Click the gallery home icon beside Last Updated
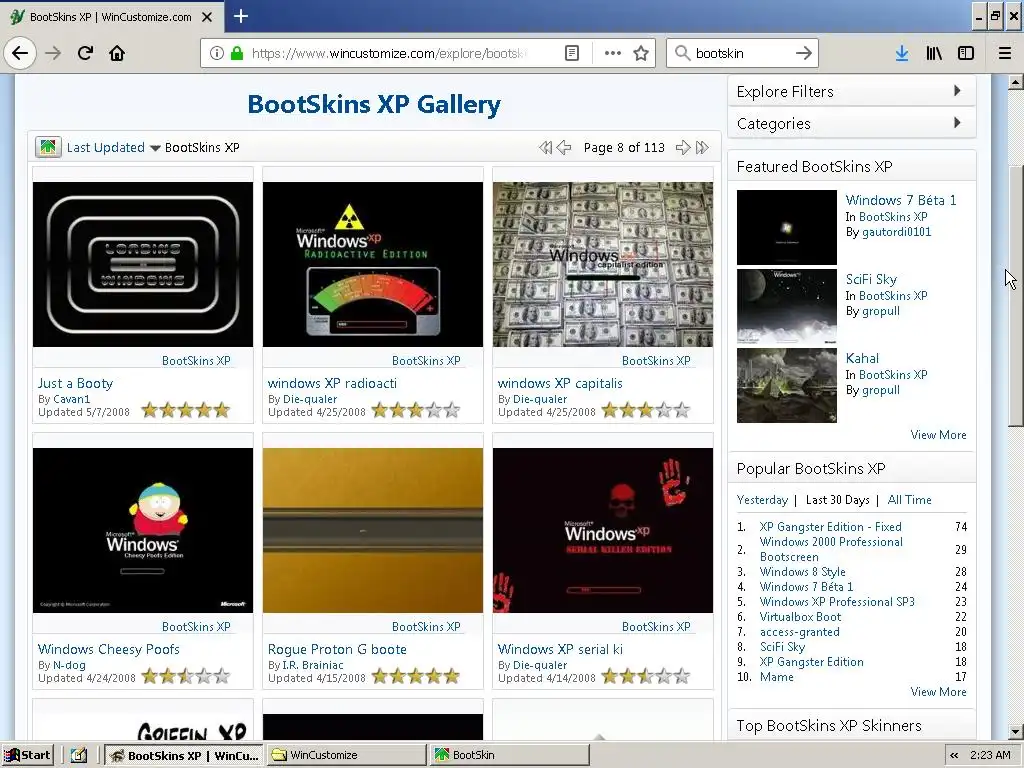Screen dimensions: 1024x768 [x=48, y=147]
